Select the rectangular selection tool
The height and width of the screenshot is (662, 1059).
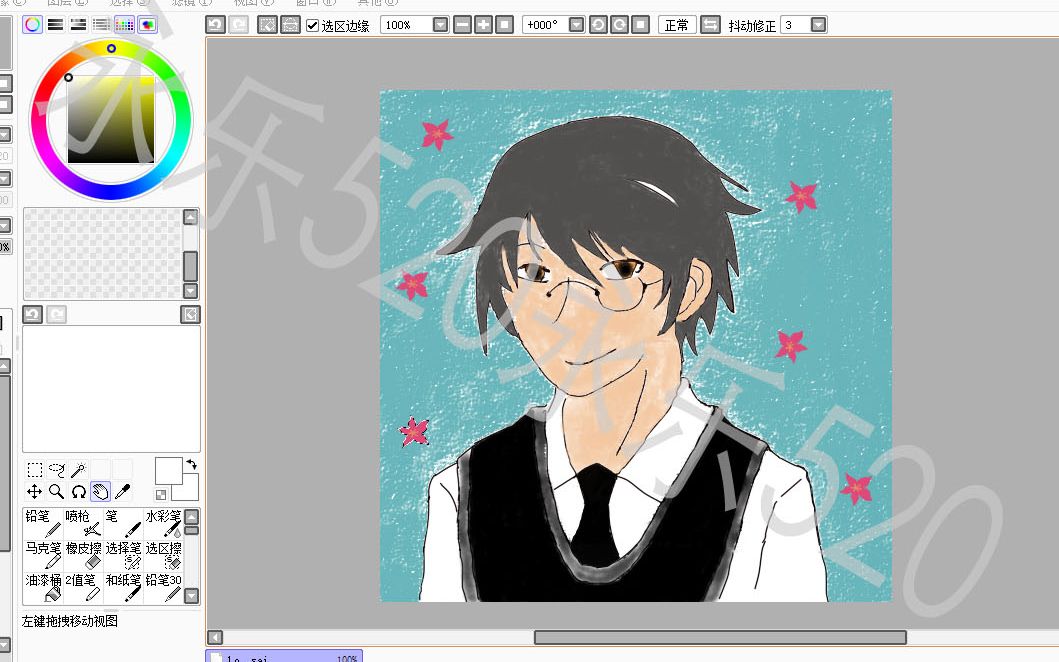click(34, 469)
